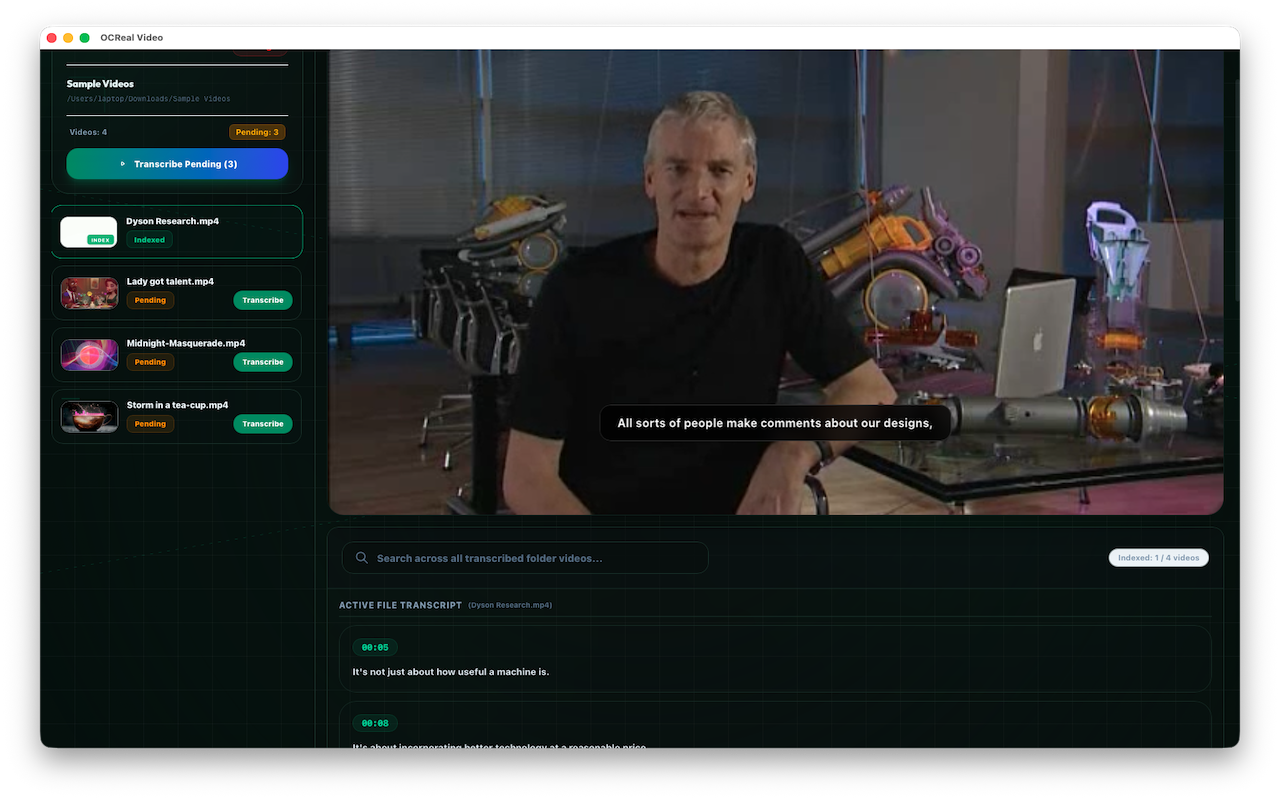Image resolution: width=1280 pixels, height=800 pixels.
Task: Select the Storm in a tea-cup.mp4 file name
Action: (x=177, y=405)
